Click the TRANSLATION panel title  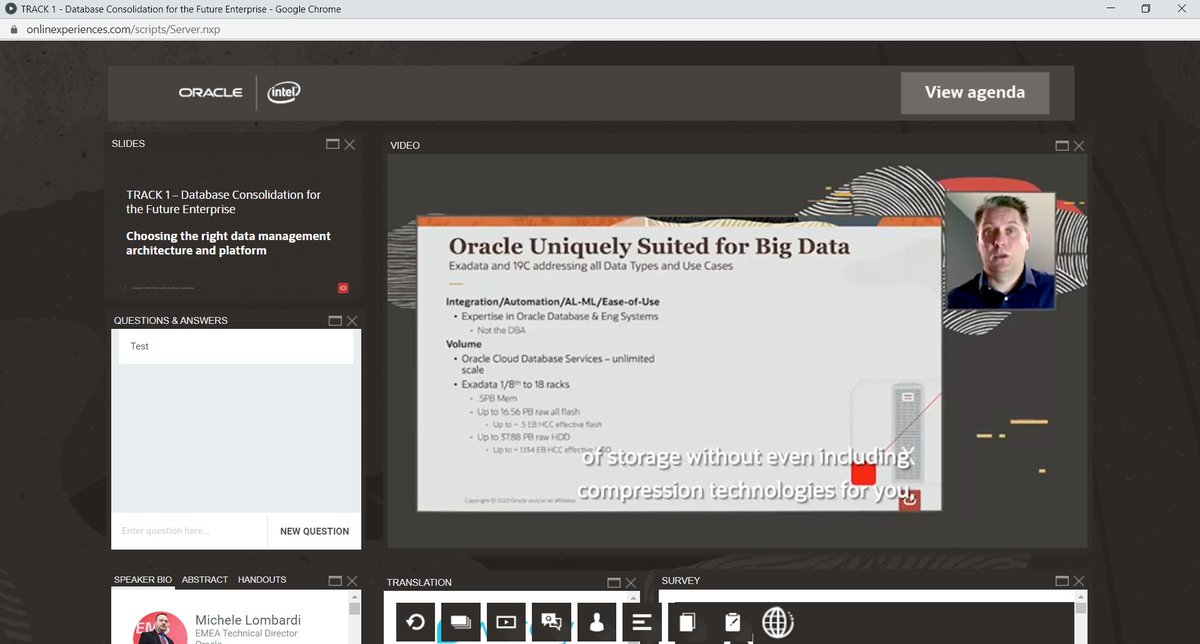point(419,582)
